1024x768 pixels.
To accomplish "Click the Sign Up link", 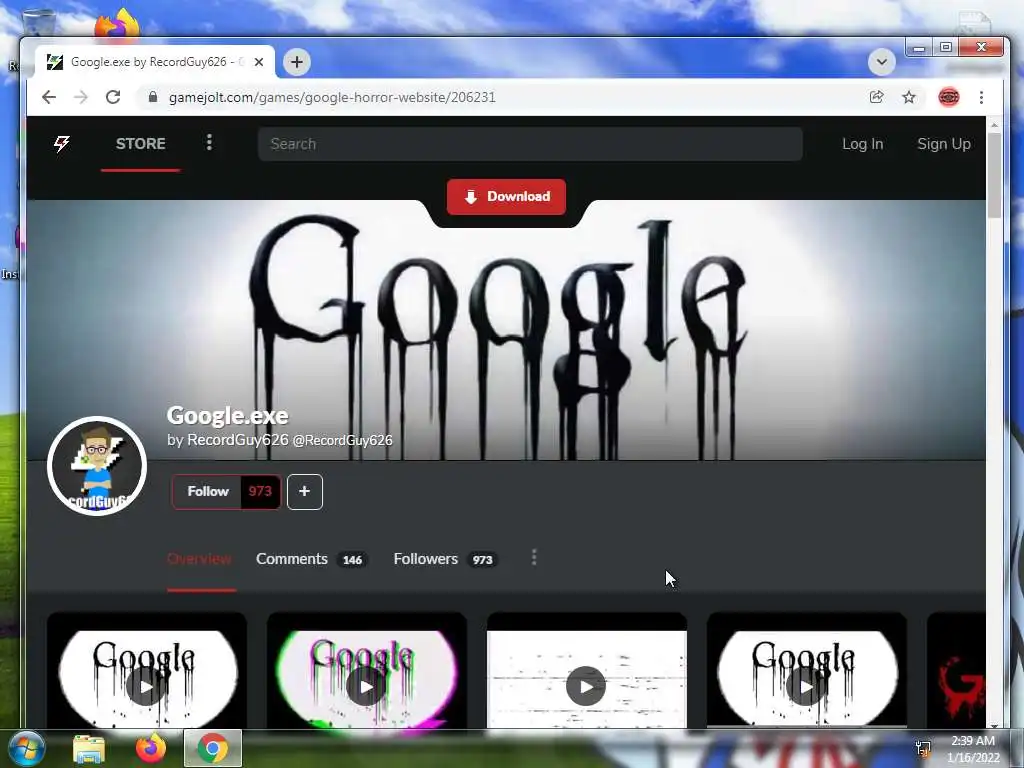I will click(944, 144).
